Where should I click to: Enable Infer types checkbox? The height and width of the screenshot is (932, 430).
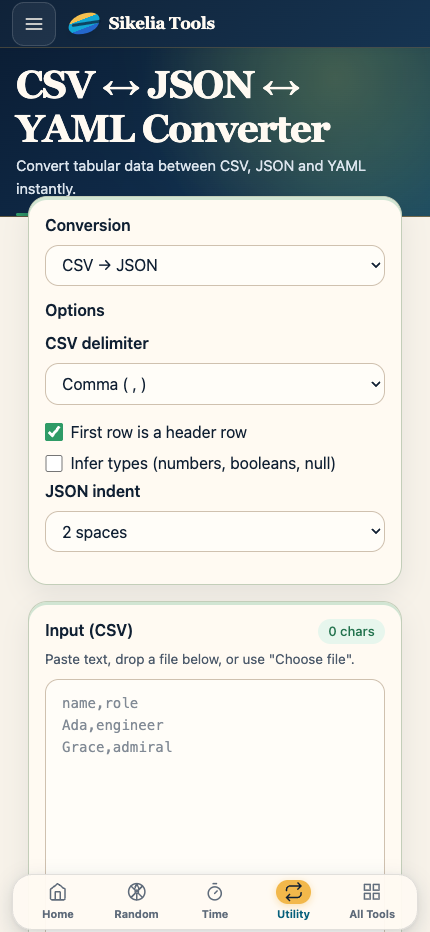(x=54, y=464)
